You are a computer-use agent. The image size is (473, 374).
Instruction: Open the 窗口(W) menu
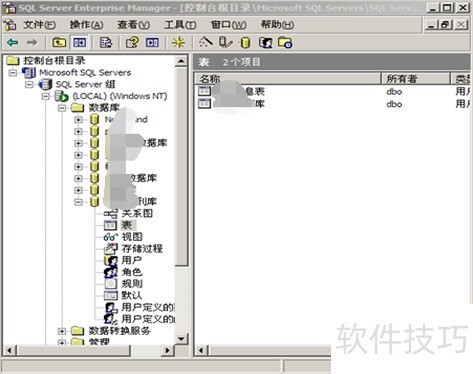click(229, 24)
